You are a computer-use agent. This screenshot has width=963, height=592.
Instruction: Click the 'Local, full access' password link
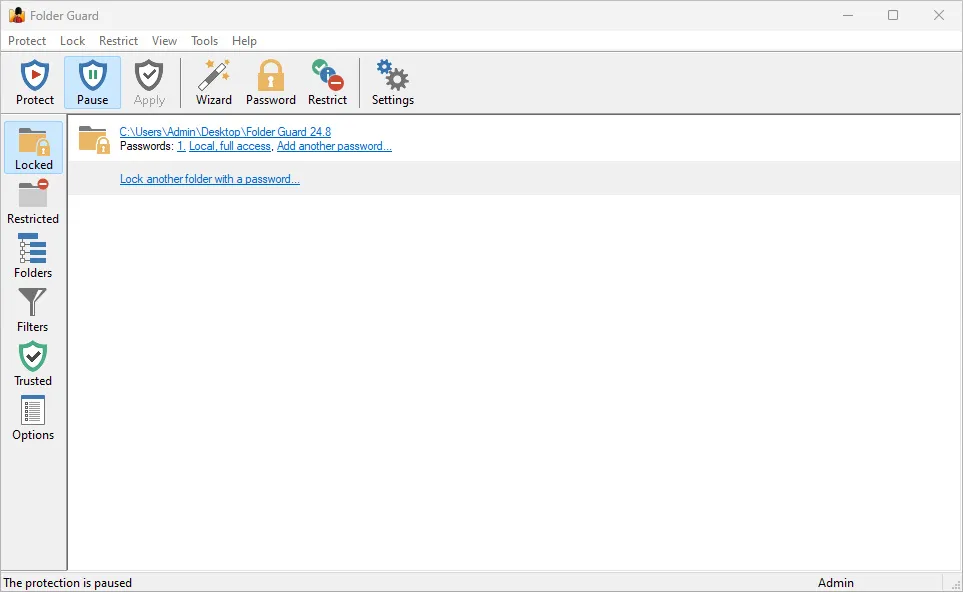point(230,146)
